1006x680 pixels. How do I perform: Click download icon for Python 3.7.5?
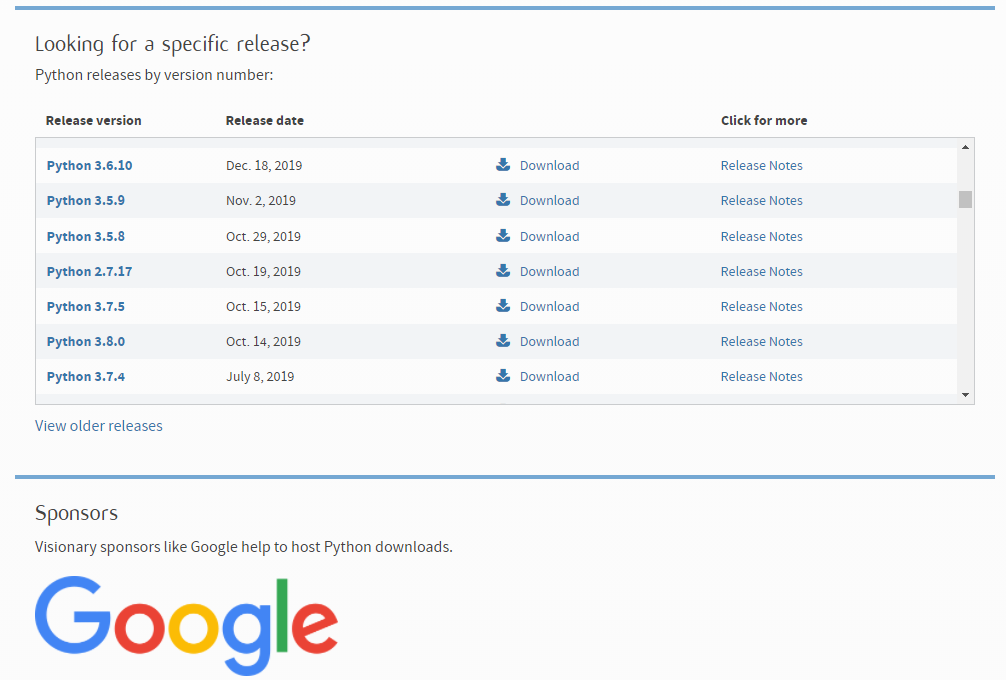[503, 306]
